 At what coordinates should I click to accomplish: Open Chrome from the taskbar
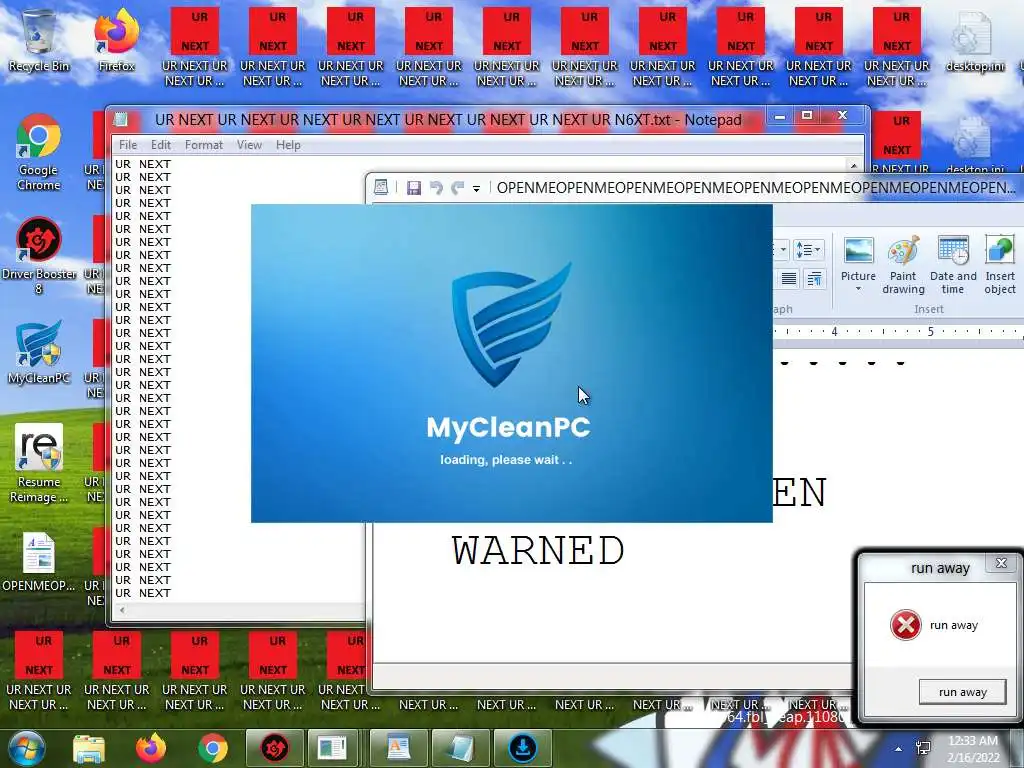click(213, 748)
